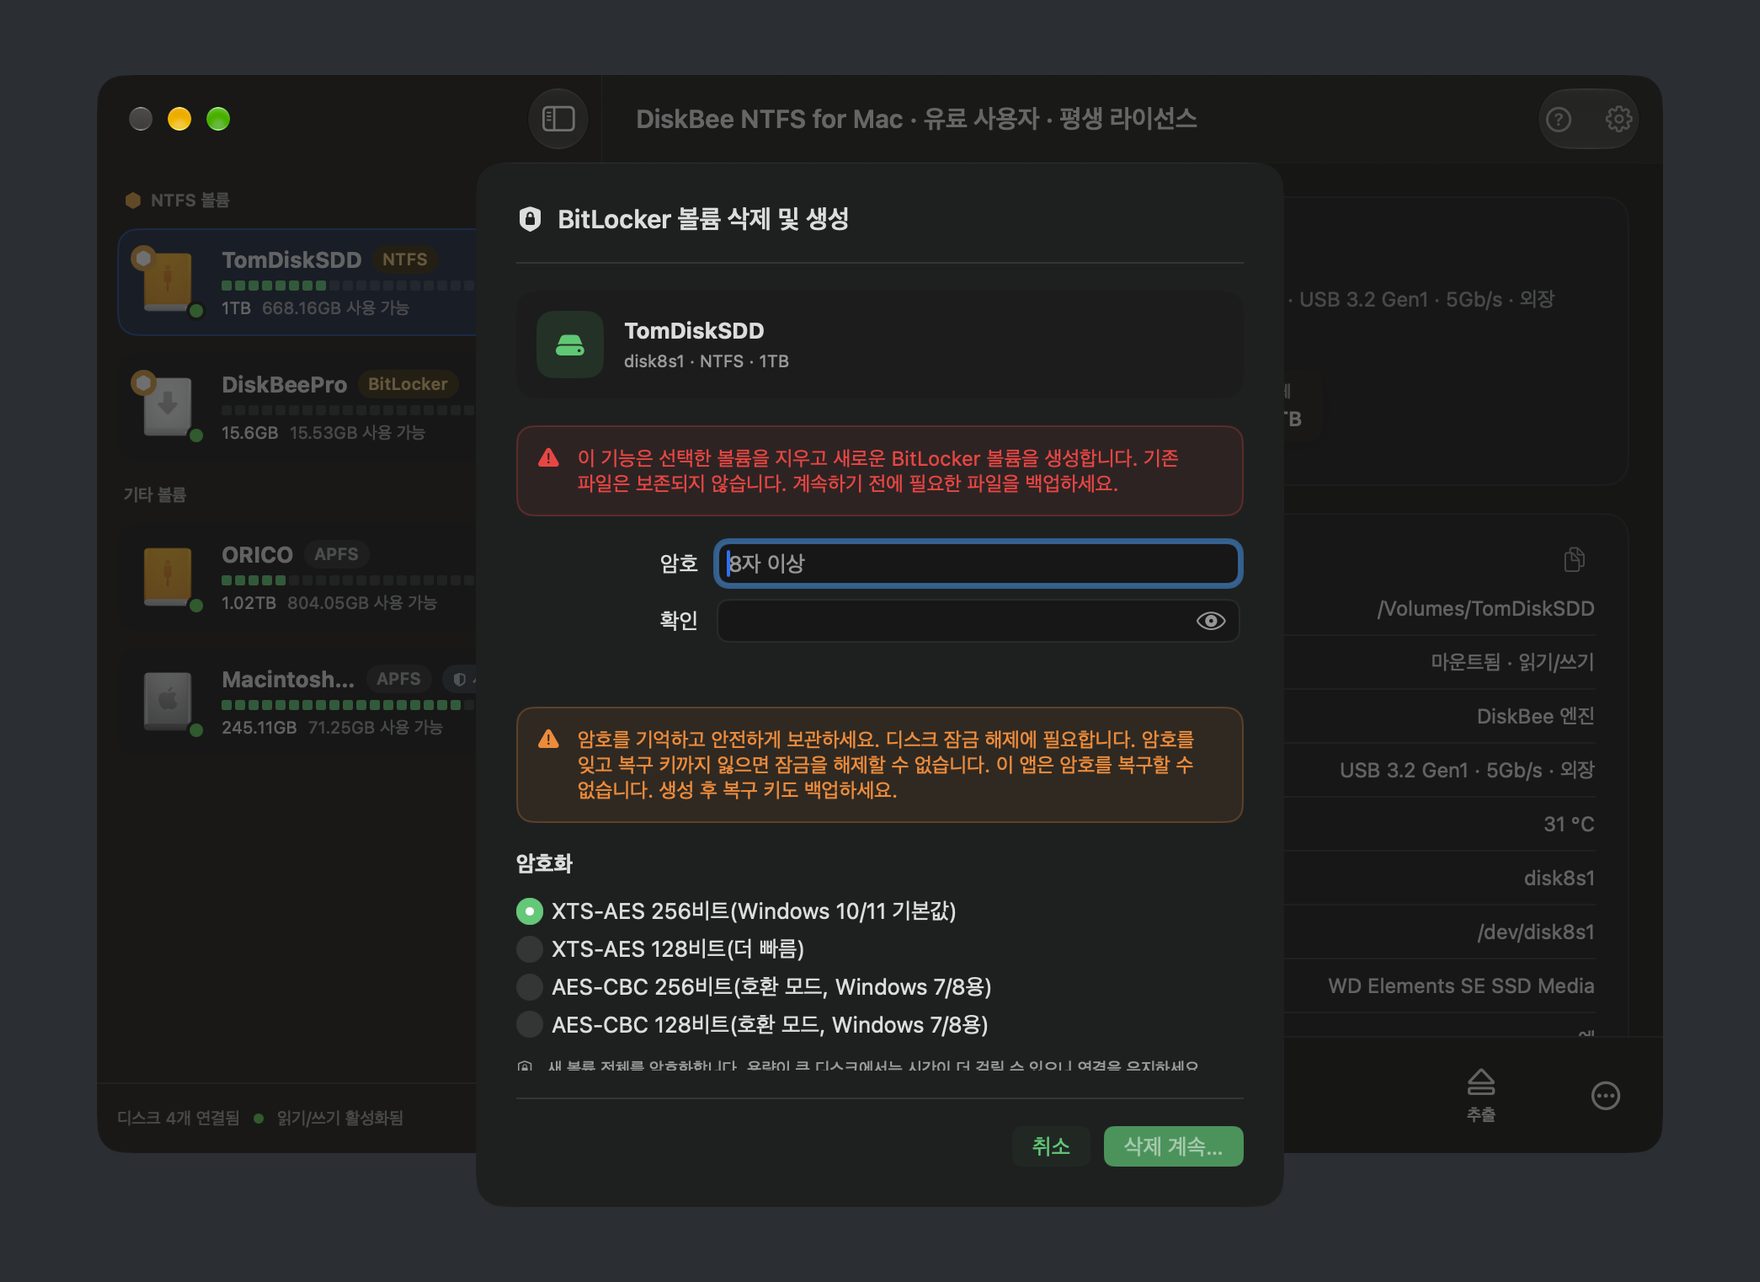Select XTS-AES 128비트 radio option
1760x1282 pixels.
click(529, 949)
